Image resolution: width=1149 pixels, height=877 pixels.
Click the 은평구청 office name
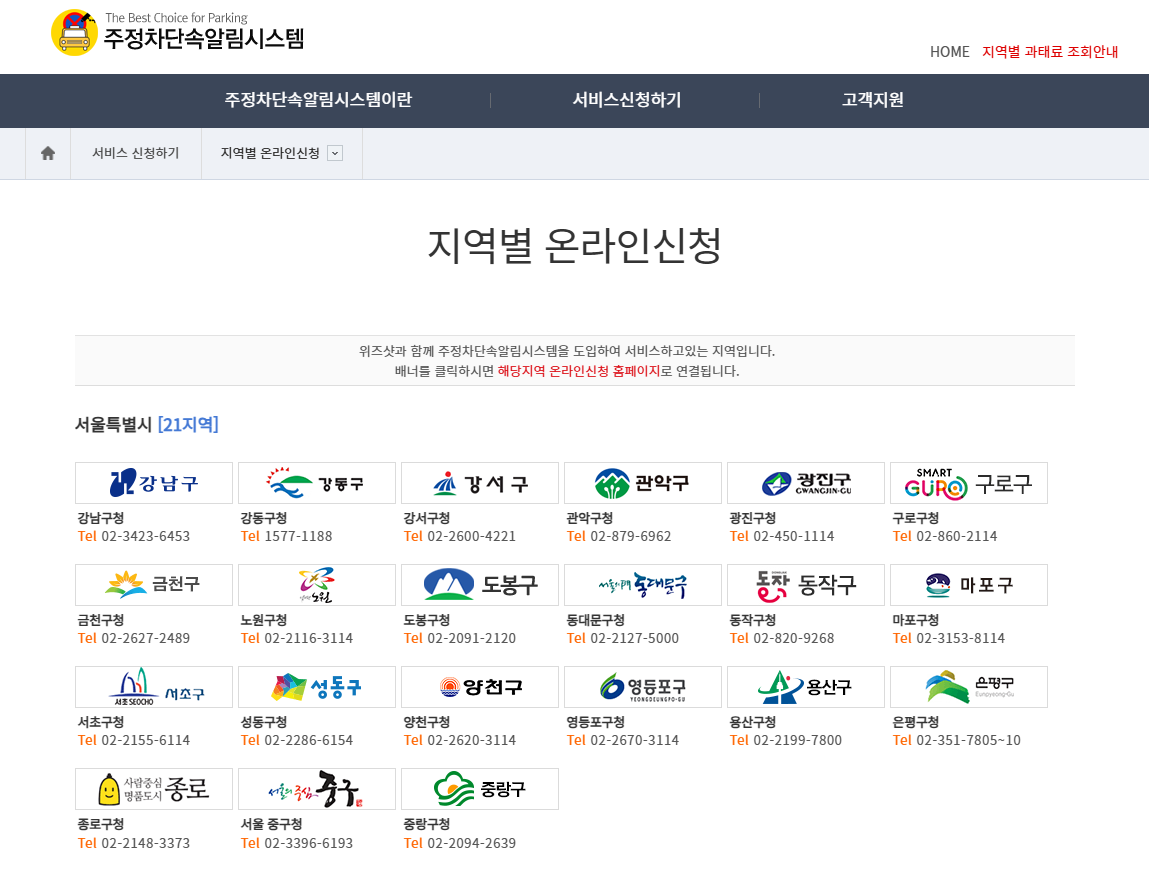pos(915,722)
